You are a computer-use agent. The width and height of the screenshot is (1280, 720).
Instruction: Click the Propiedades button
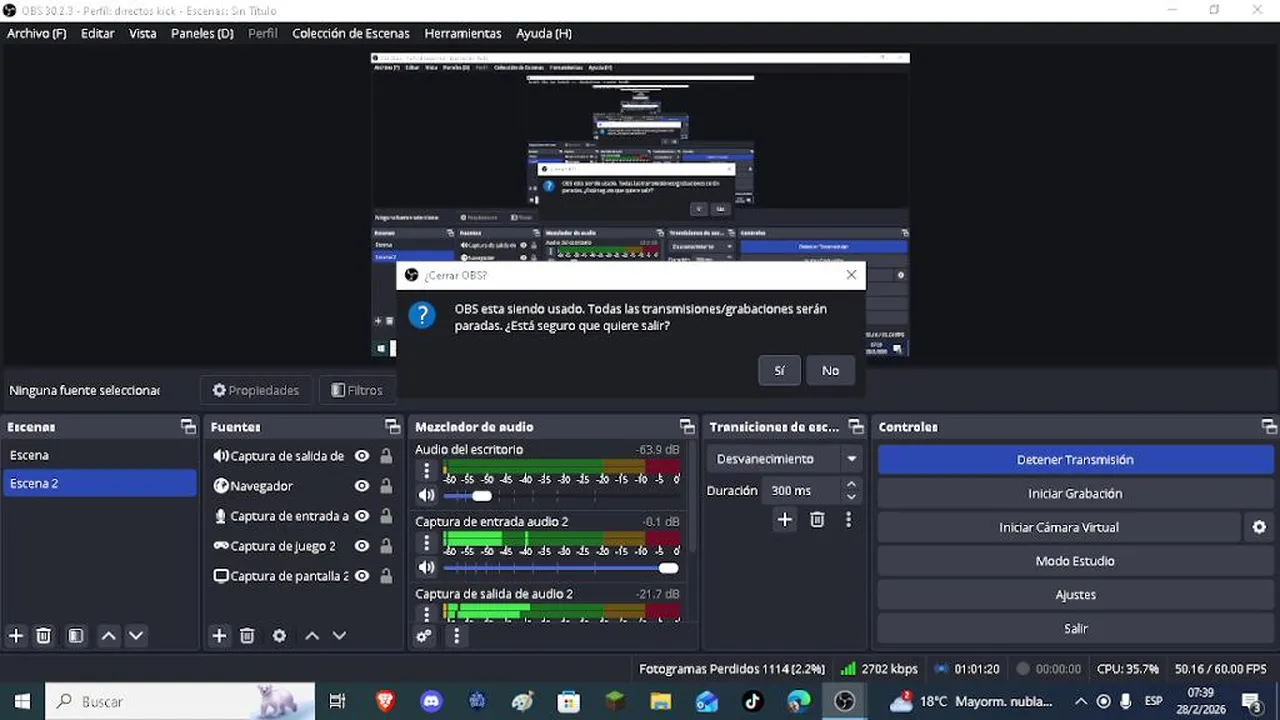(256, 390)
